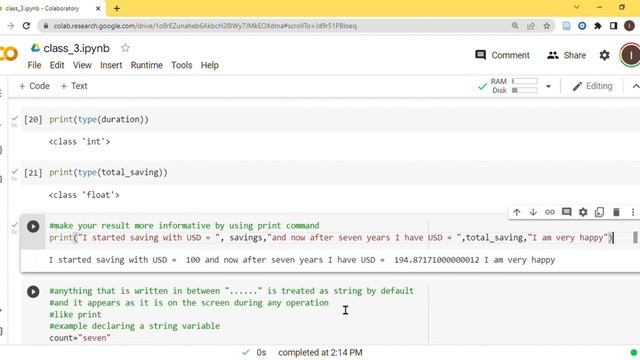Move the selected cell up

pyautogui.click(x=517, y=212)
